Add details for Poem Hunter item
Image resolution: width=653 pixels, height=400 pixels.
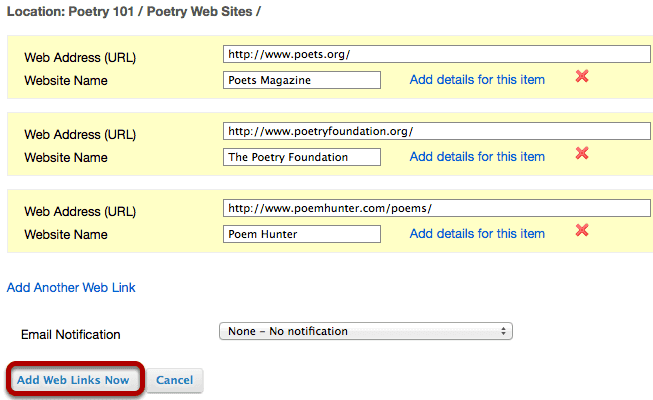tap(477, 234)
